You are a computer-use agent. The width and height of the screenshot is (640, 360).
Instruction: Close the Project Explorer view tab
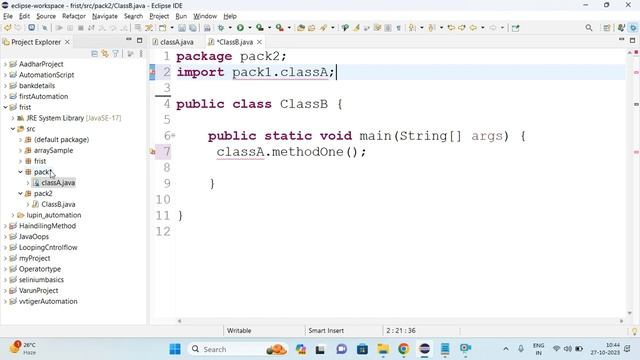[x=67, y=42]
